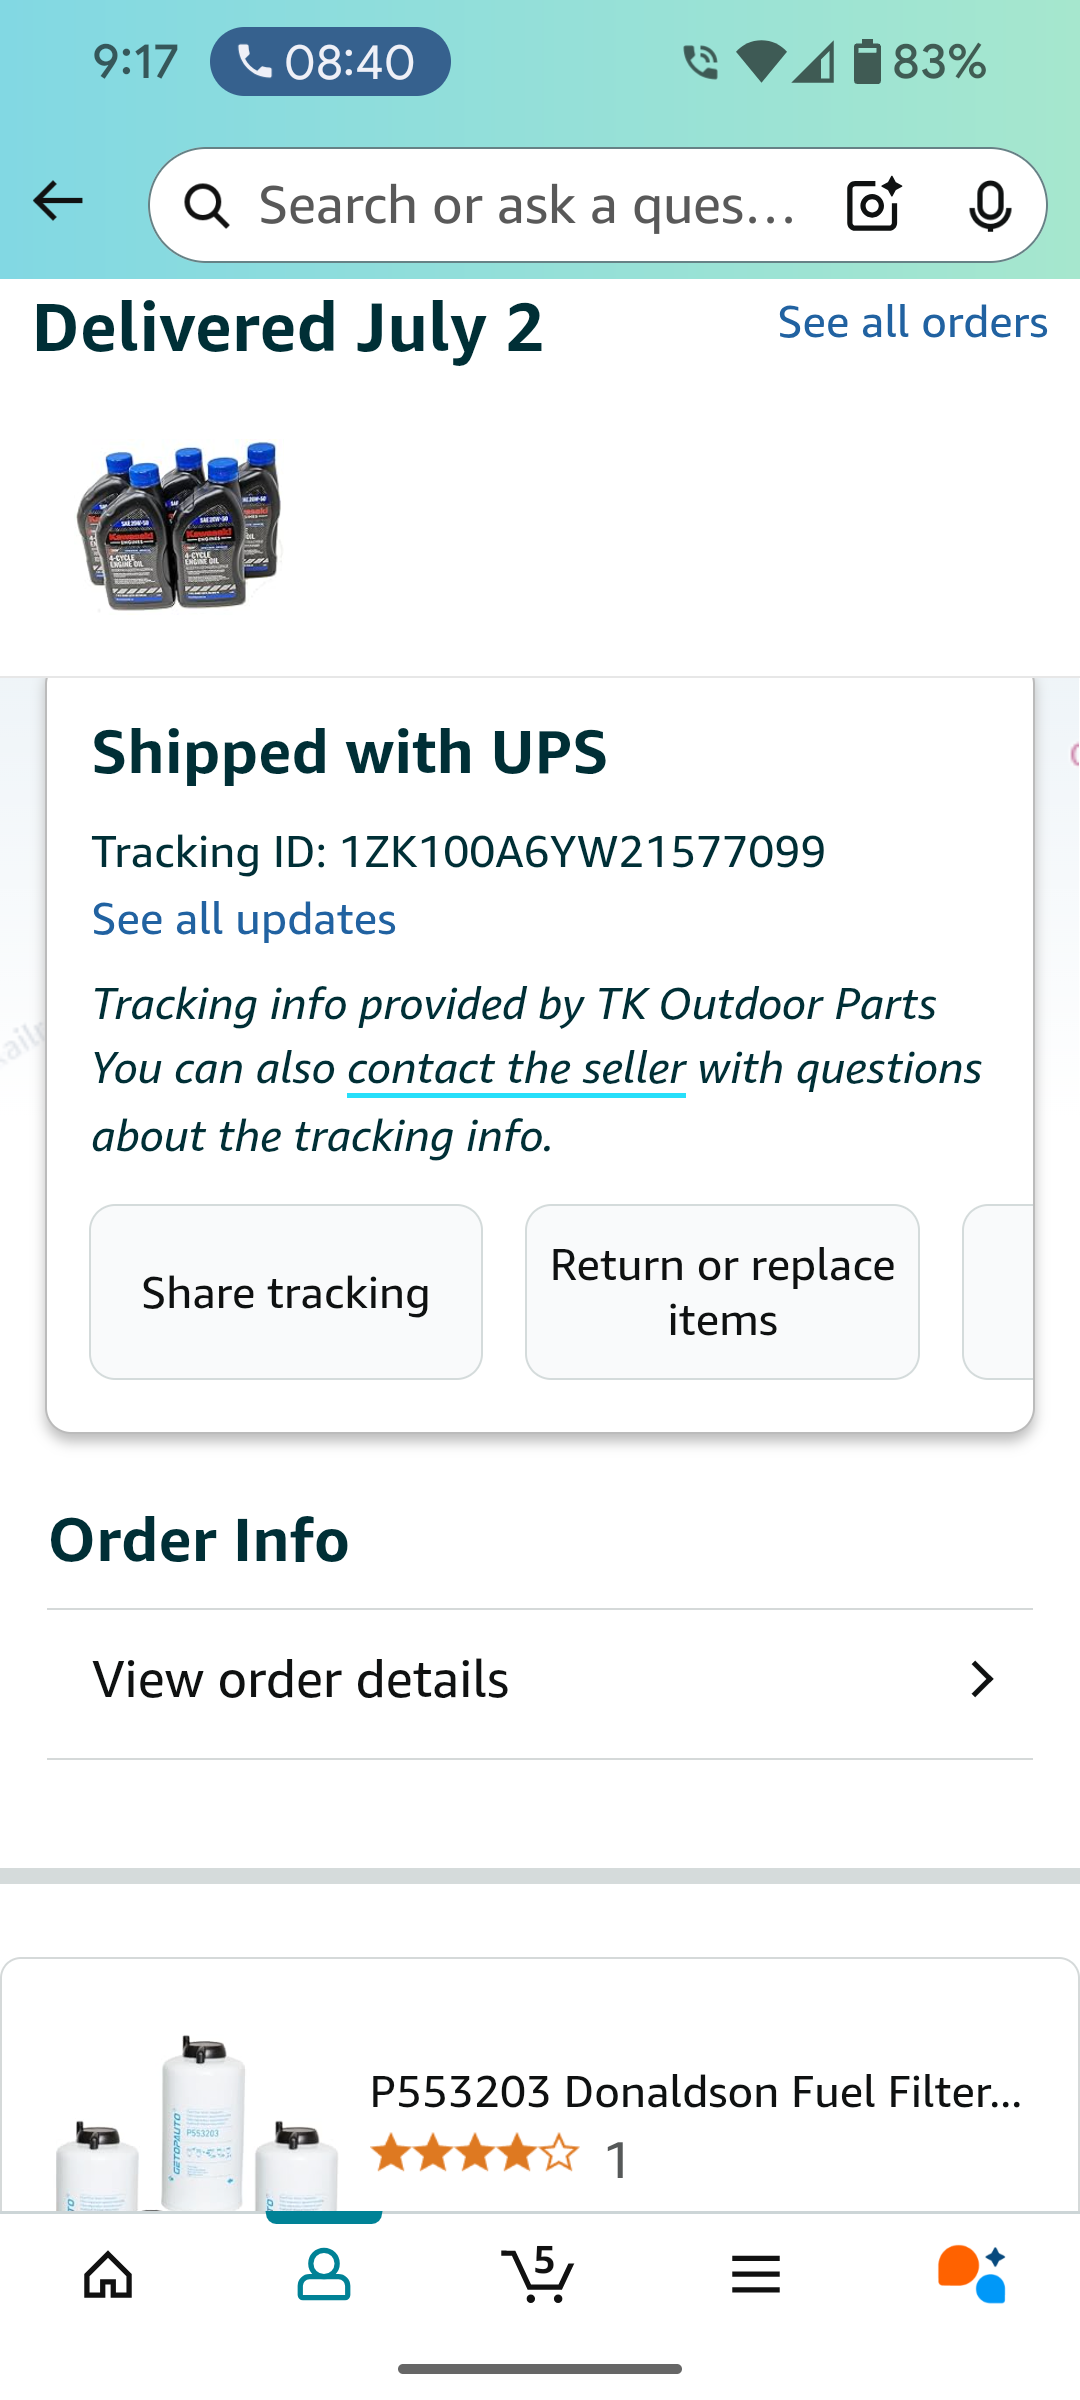Open P553203 Donaldson Fuel Filter title
This screenshot has height=2400, width=1080.
696,2092
